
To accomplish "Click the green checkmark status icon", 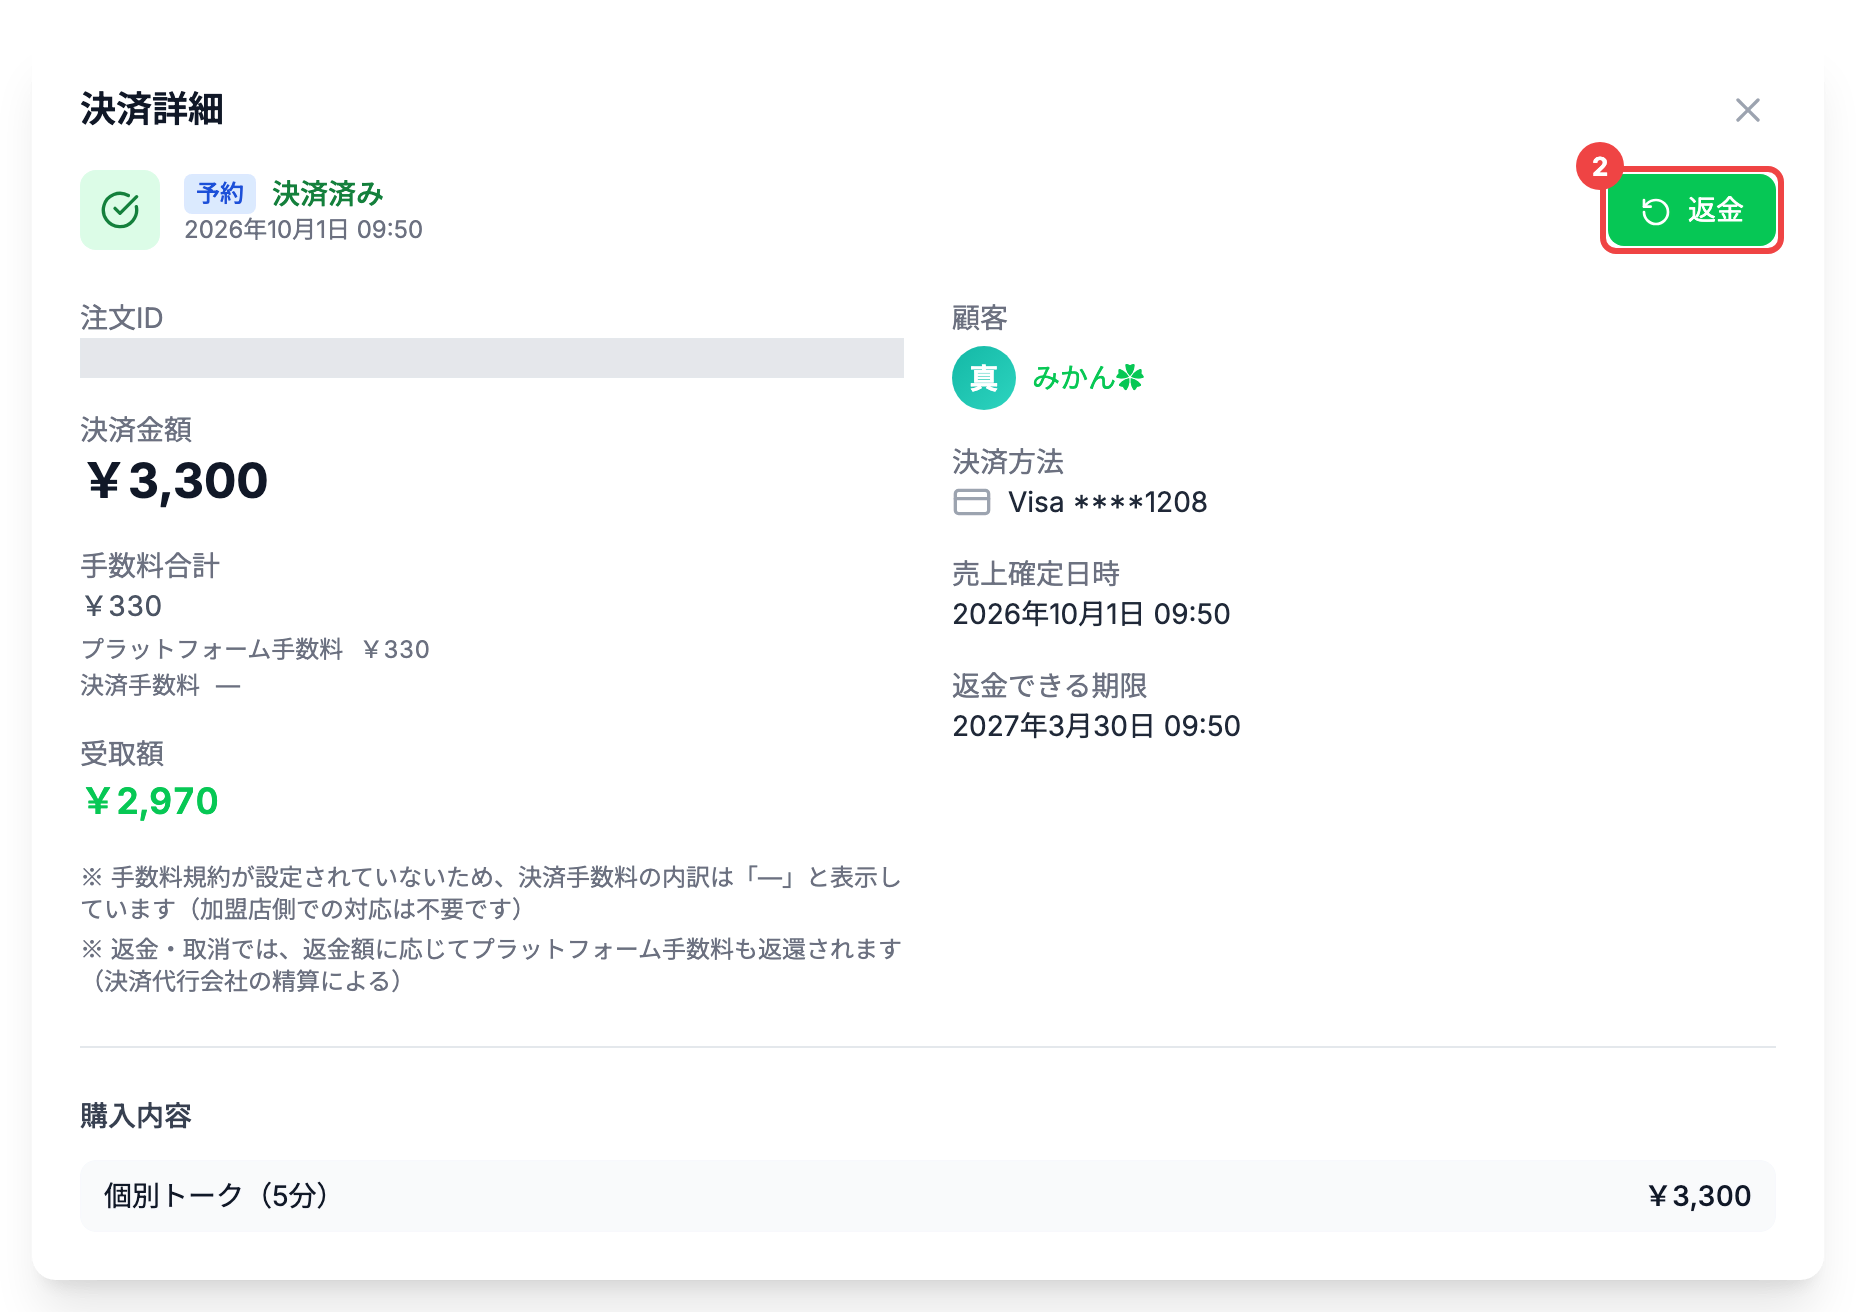I will click(120, 210).
